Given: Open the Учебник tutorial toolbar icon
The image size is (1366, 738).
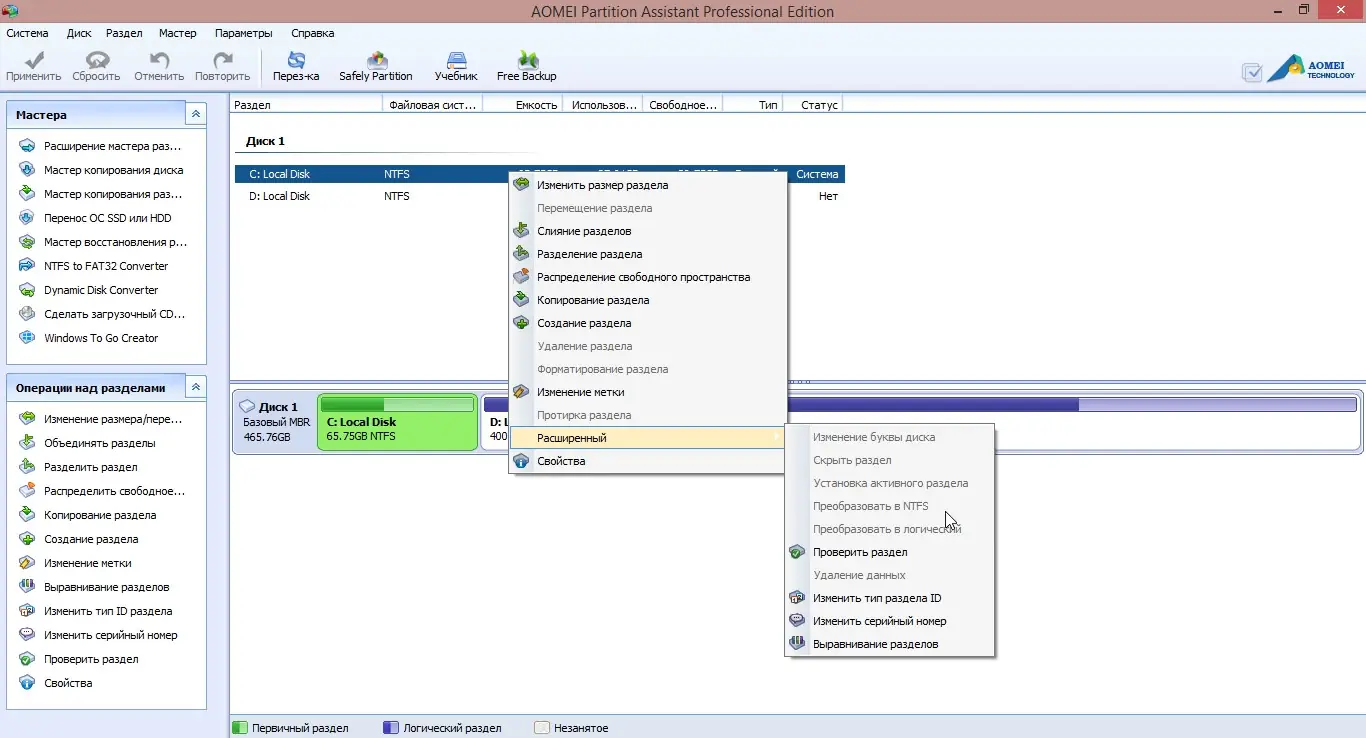Looking at the screenshot, I should [456, 60].
